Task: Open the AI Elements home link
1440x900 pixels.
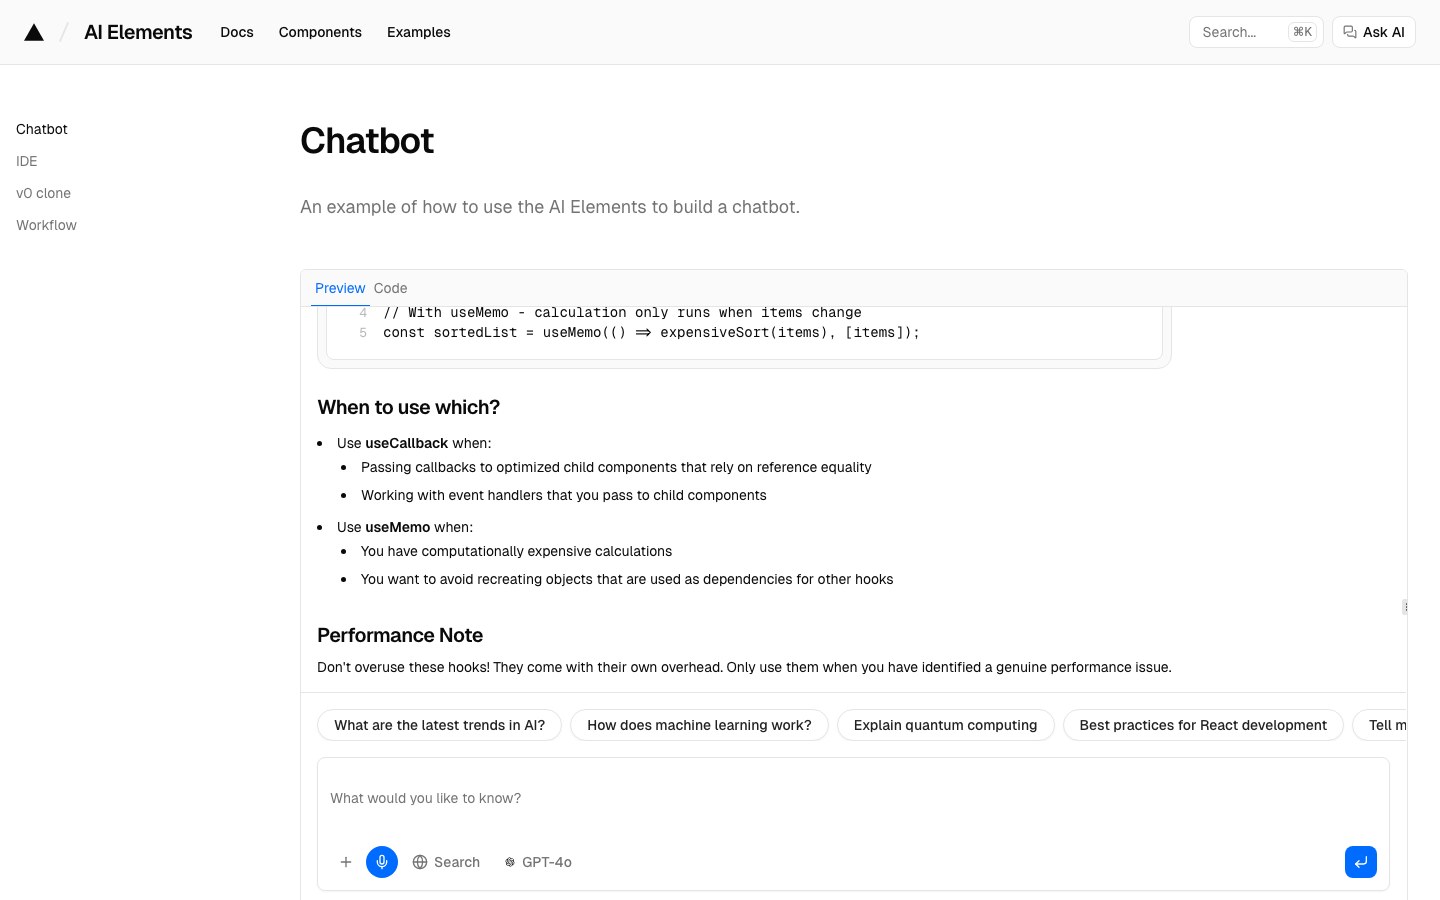Action: (x=138, y=32)
